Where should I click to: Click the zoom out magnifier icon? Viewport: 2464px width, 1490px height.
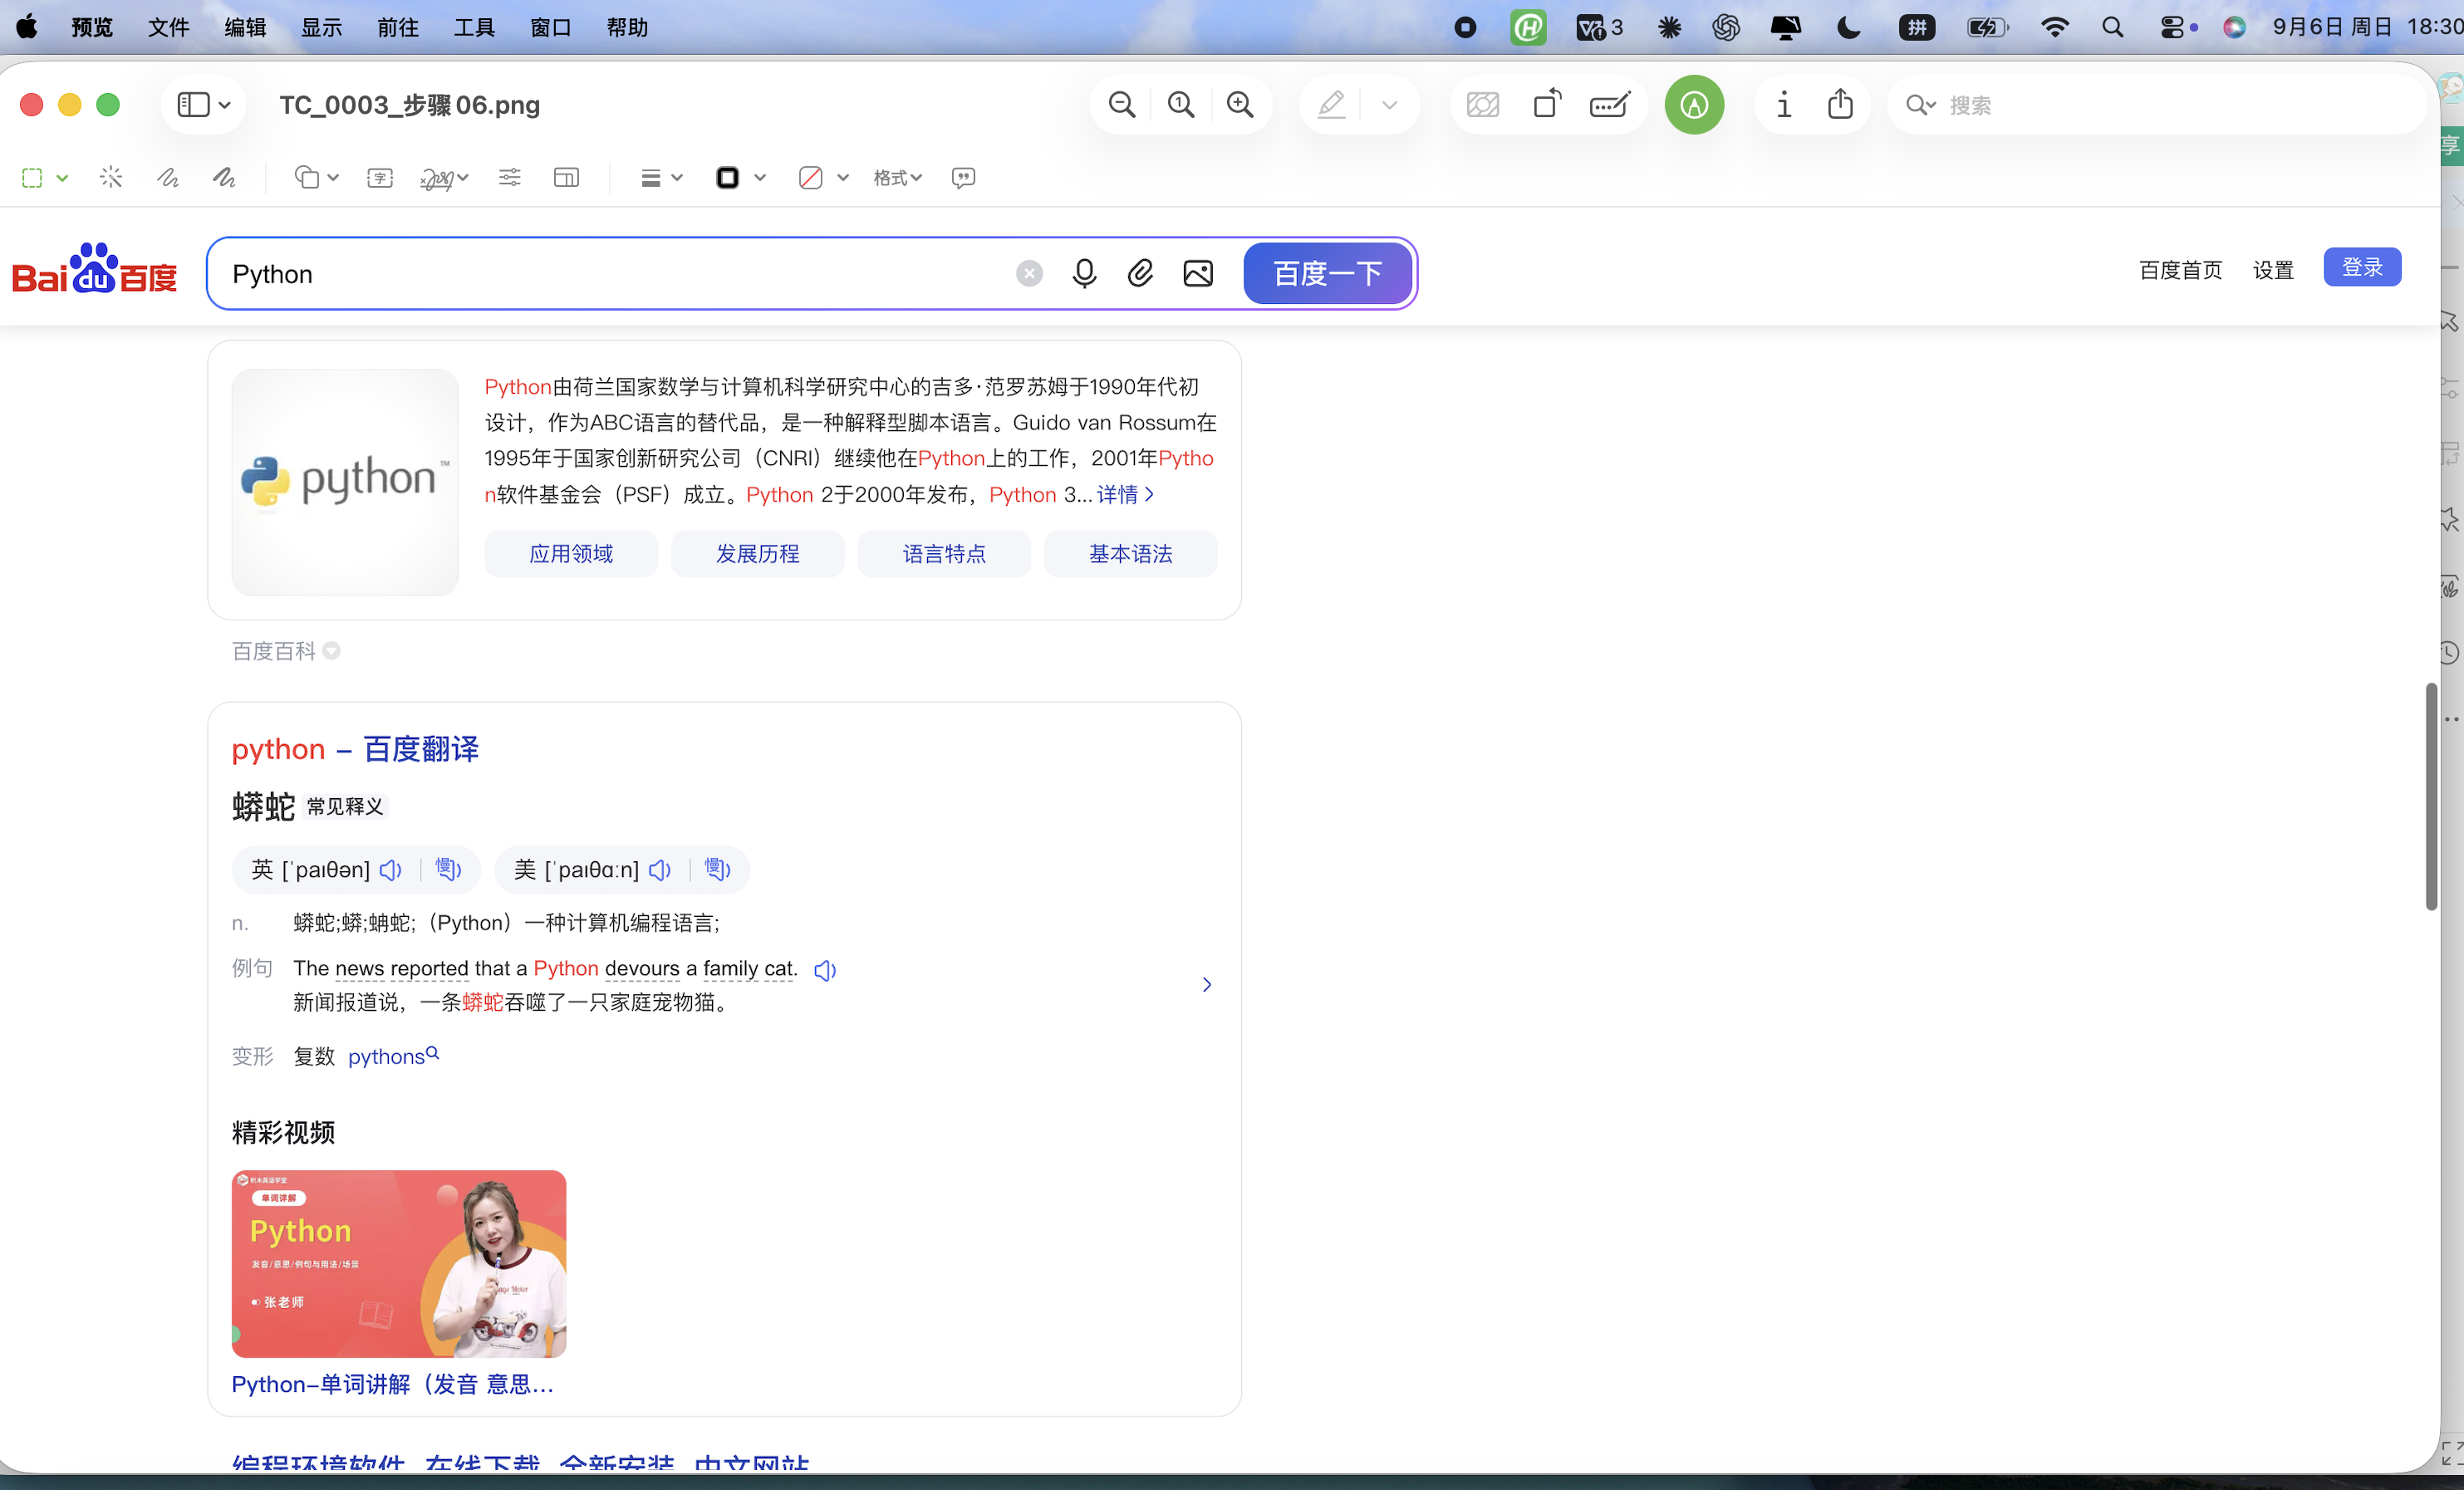[1121, 105]
